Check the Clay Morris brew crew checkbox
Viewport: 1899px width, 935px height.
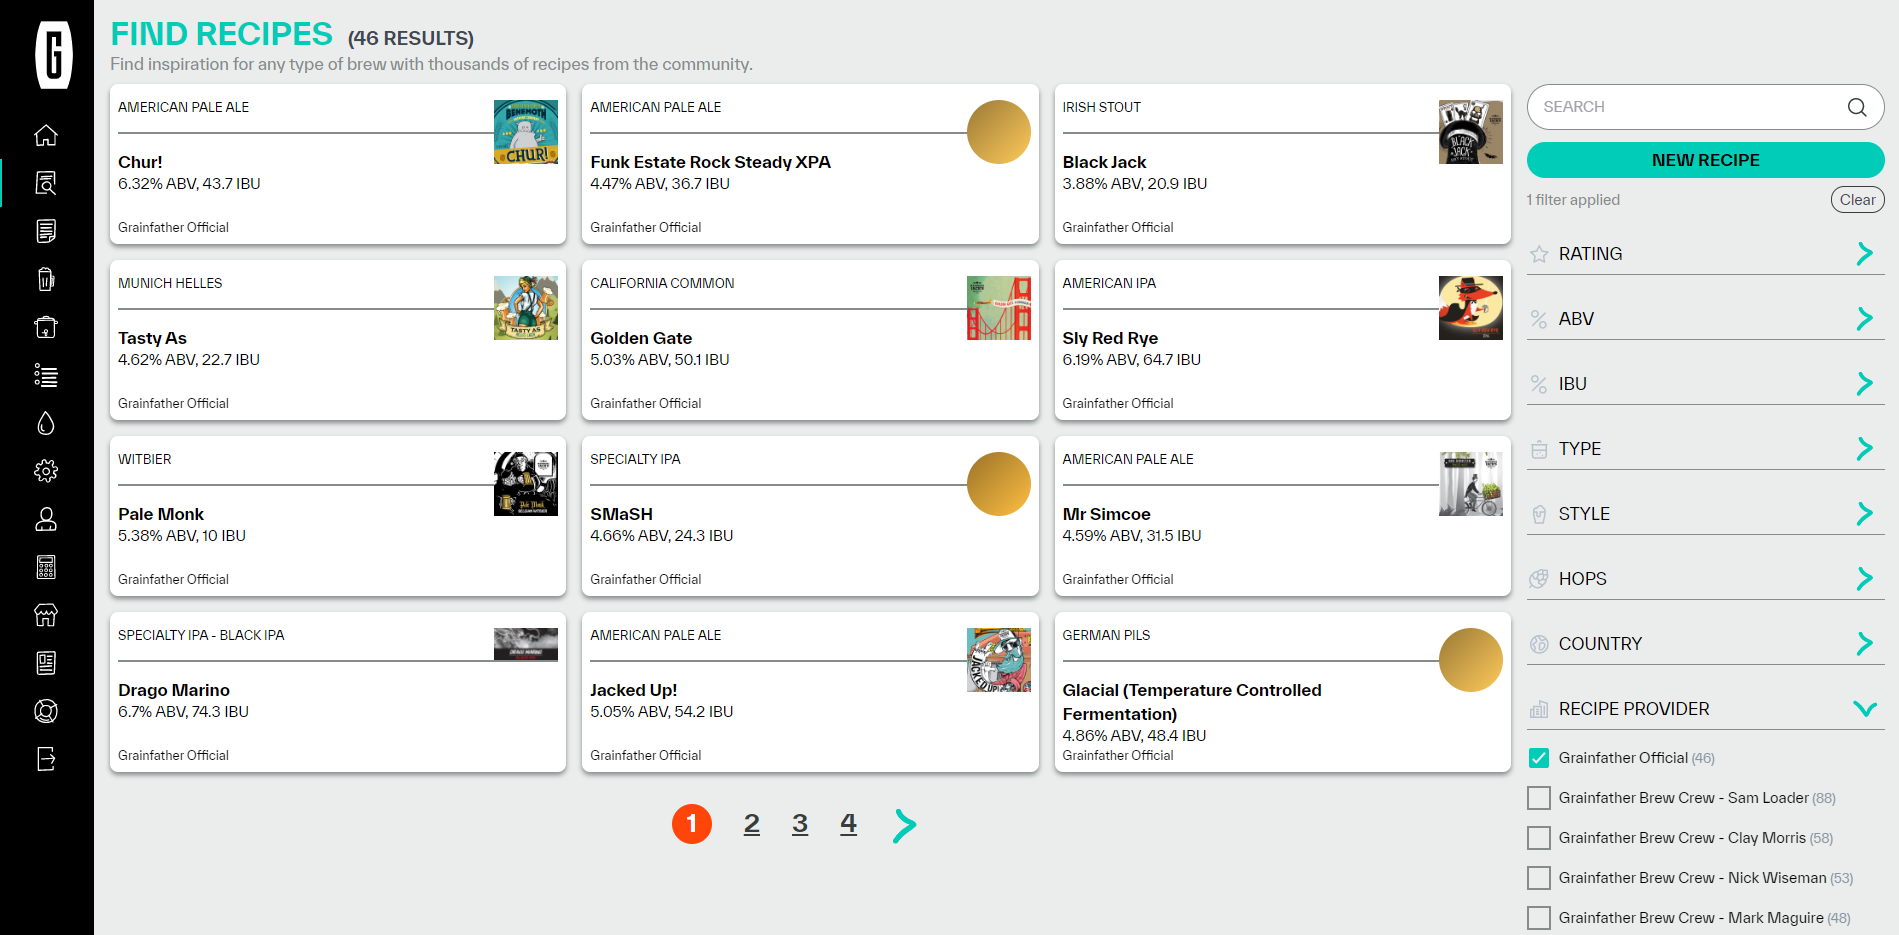point(1539,838)
